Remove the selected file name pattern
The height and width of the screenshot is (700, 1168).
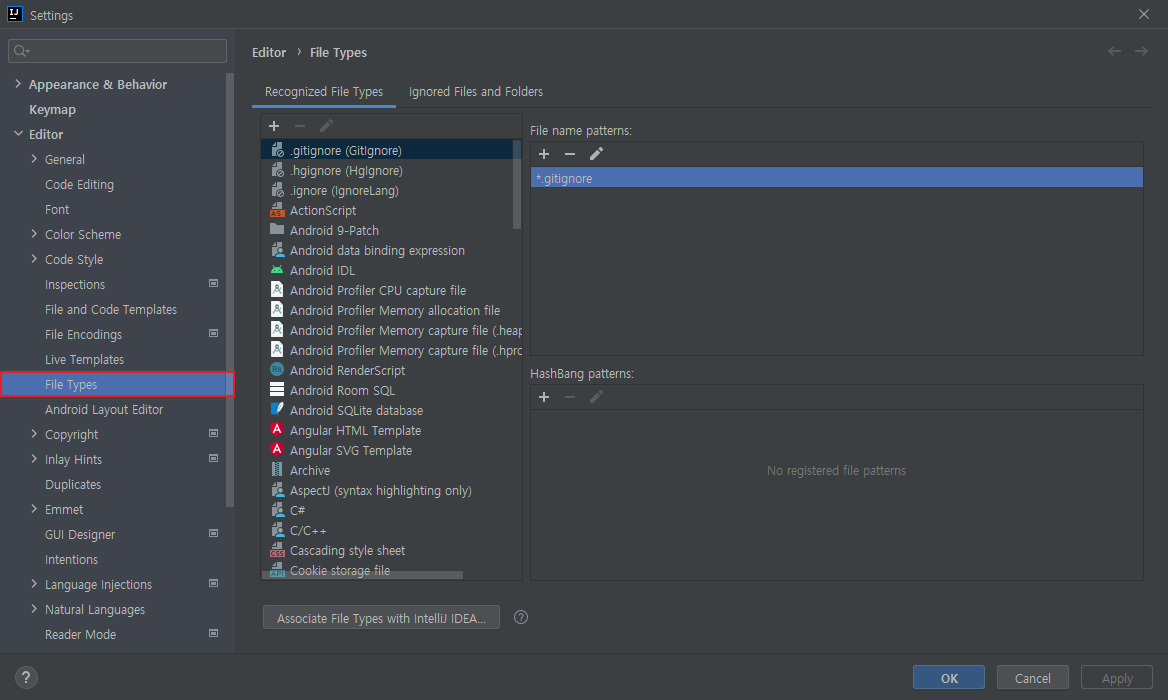[x=570, y=154]
